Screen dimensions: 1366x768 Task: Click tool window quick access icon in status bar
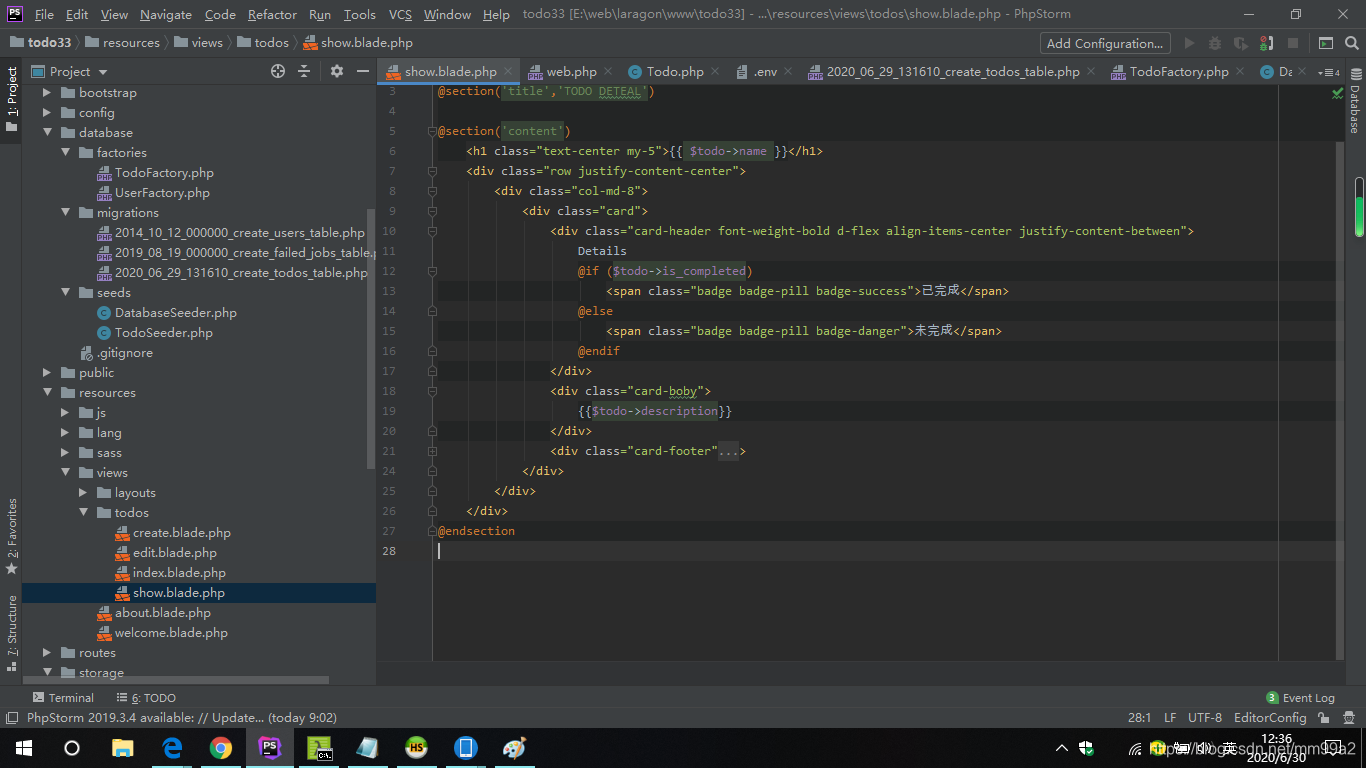point(11,718)
